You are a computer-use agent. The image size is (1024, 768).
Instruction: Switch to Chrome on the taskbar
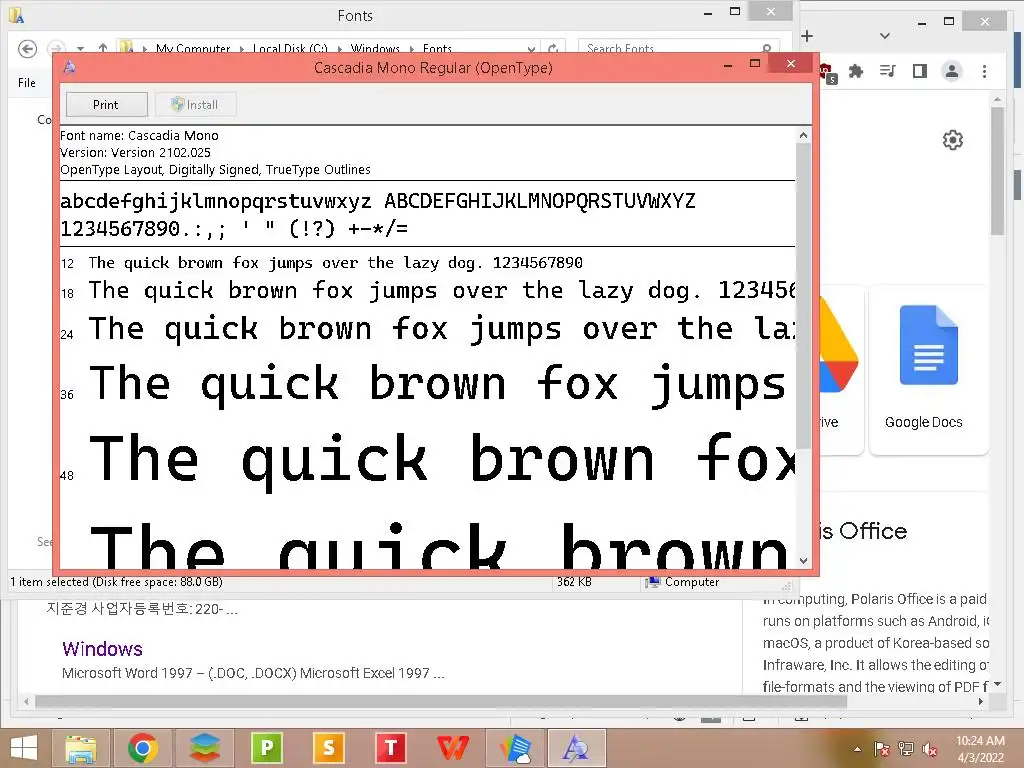142,748
